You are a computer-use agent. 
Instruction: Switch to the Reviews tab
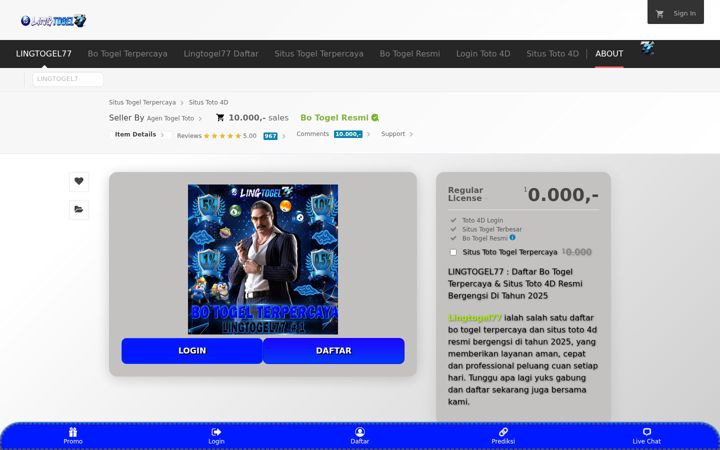[x=189, y=136]
